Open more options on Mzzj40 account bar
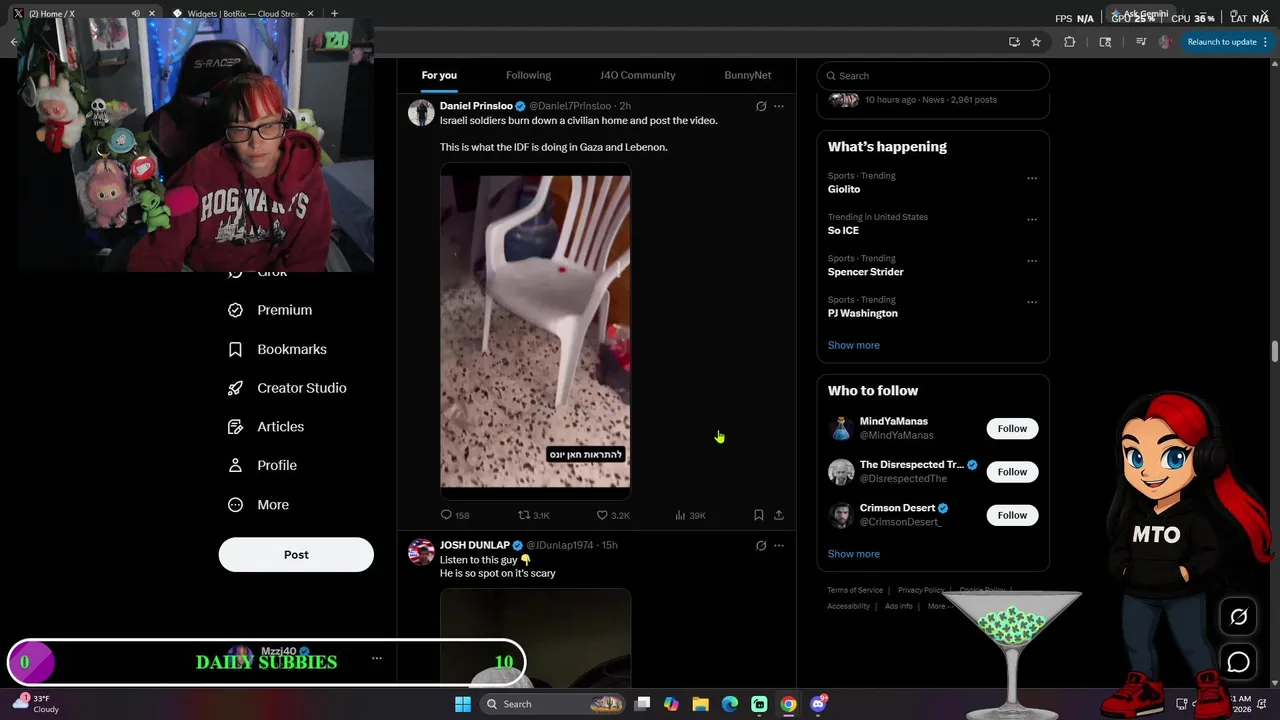This screenshot has height=720, width=1280. pyautogui.click(x=376, y=658)
